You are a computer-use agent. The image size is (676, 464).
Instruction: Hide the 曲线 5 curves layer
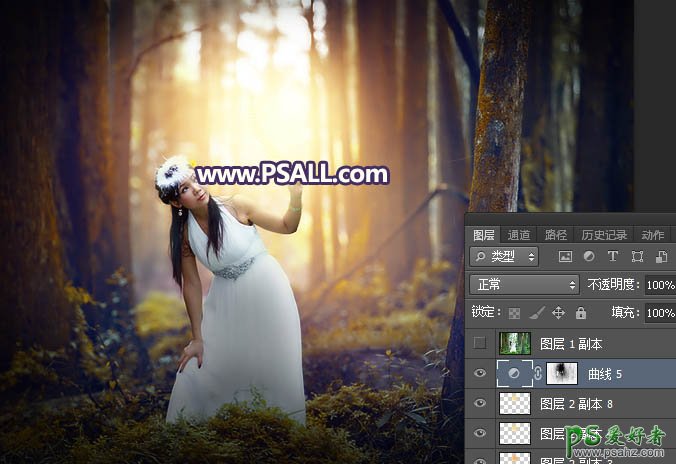click(x=480, y=373)
